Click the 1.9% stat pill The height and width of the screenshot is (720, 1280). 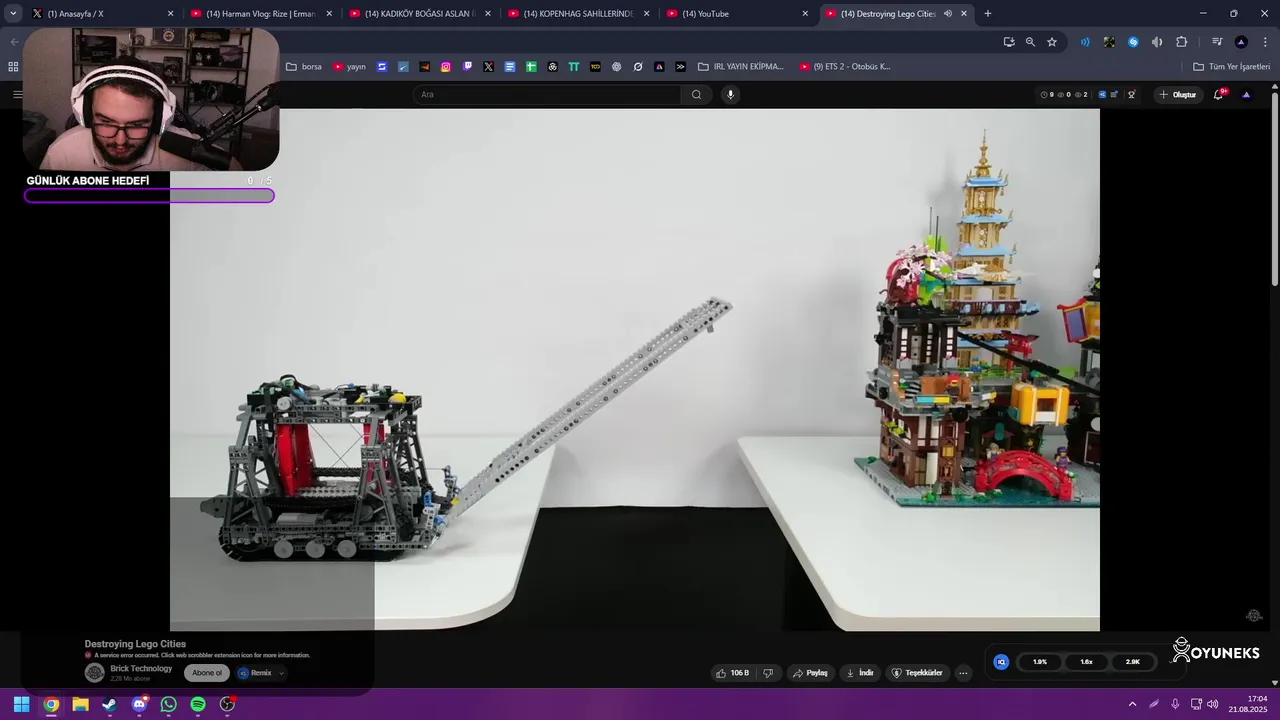click(1040, 662)
